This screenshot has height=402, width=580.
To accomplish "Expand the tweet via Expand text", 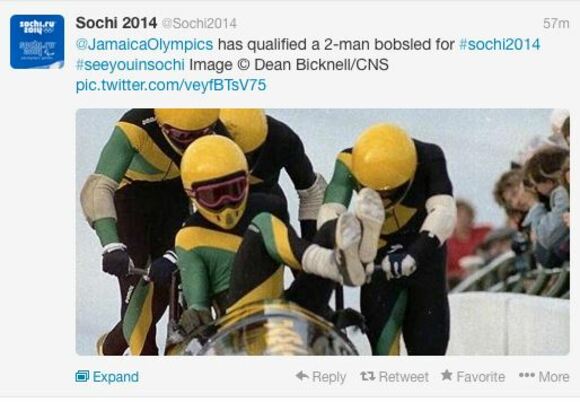I will [116, 377].
